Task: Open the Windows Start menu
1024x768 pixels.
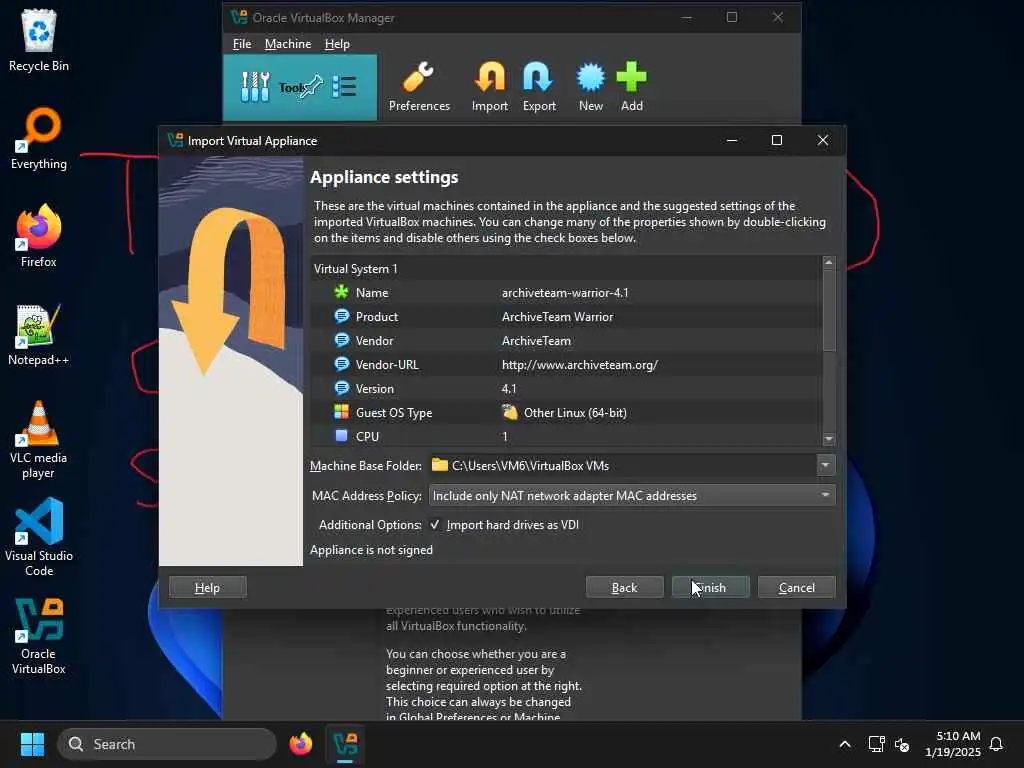Action: coord(32,744)
